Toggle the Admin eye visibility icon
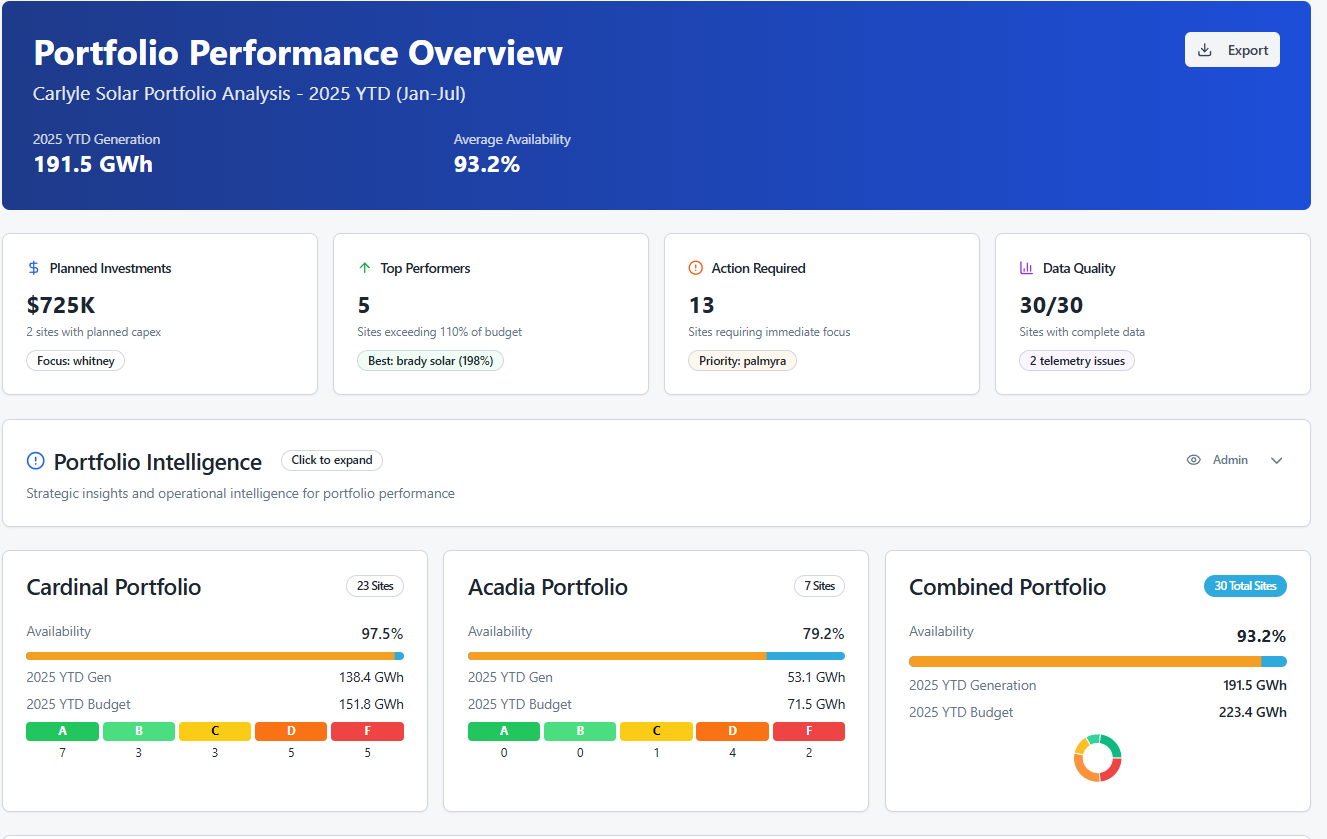This screenshot has width=1327, height=839. coord(1193,460)
